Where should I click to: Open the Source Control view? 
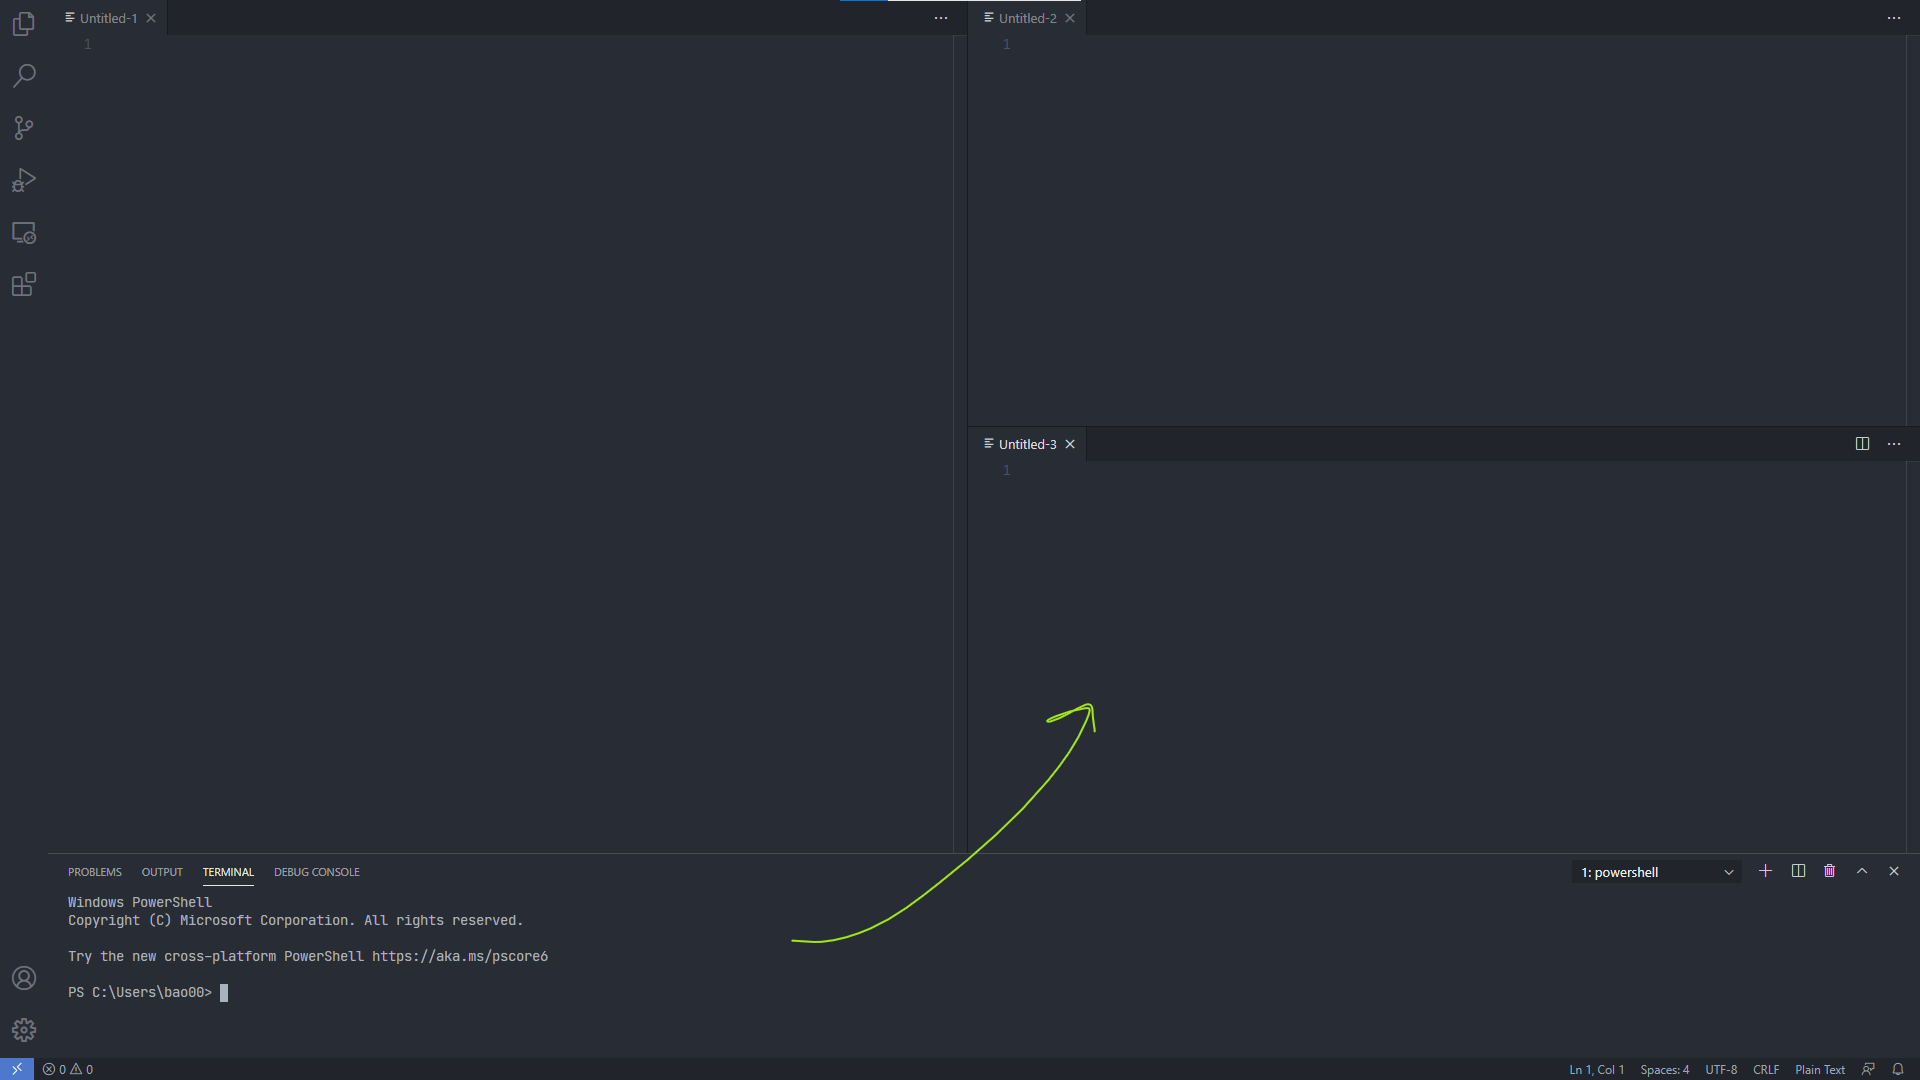click(x=24, y=128)
